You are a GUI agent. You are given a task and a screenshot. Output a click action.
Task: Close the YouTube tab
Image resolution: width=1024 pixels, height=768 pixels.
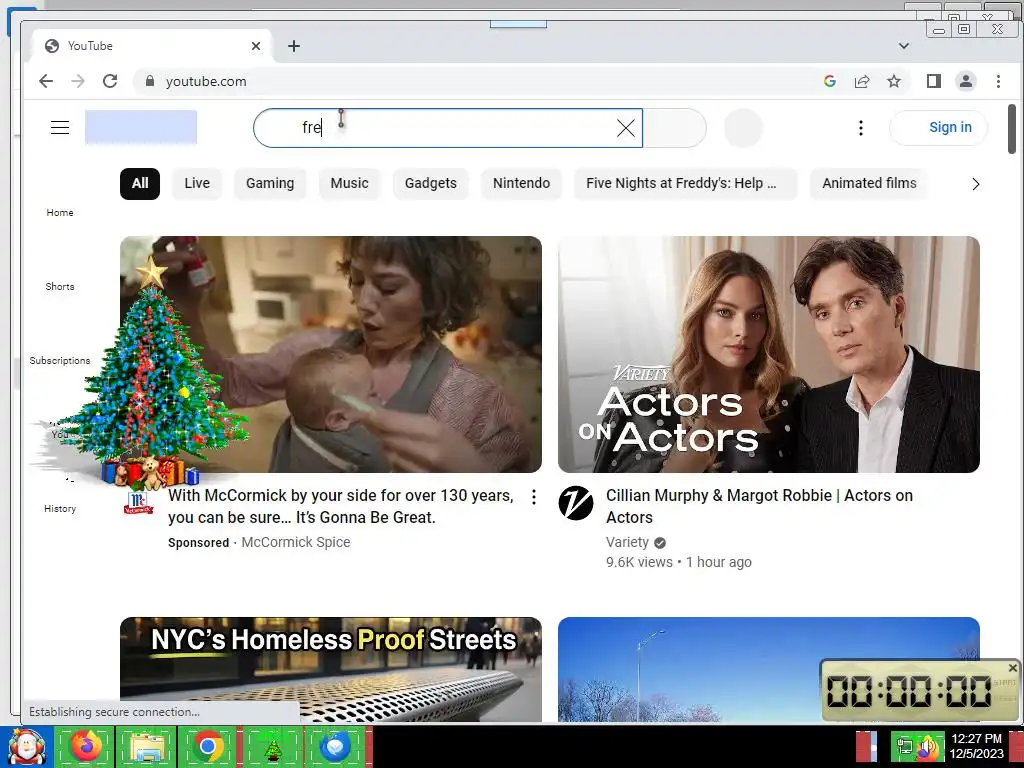pos(256,46)
